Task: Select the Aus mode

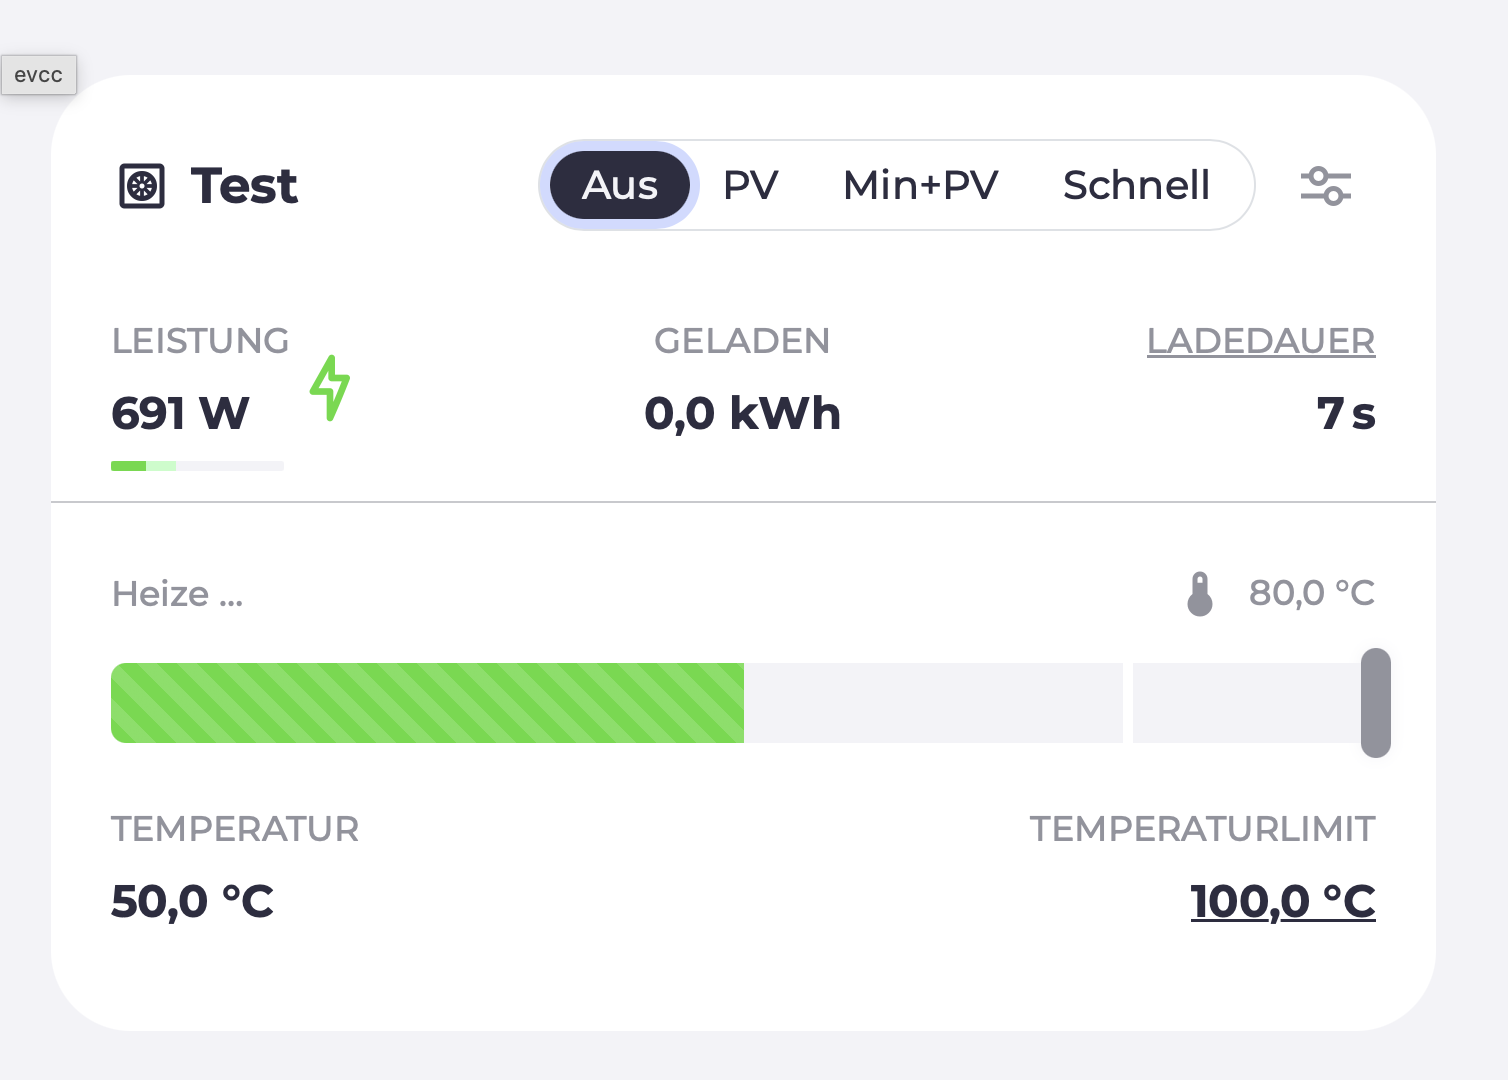Action: pyautogui.click(x=620, y=186)
